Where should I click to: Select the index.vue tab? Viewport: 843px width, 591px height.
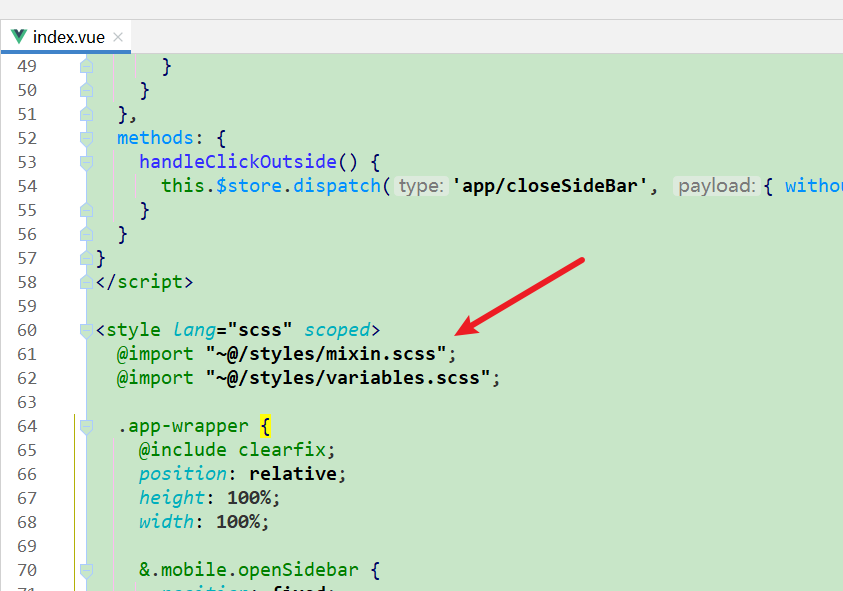click(70, 36)
